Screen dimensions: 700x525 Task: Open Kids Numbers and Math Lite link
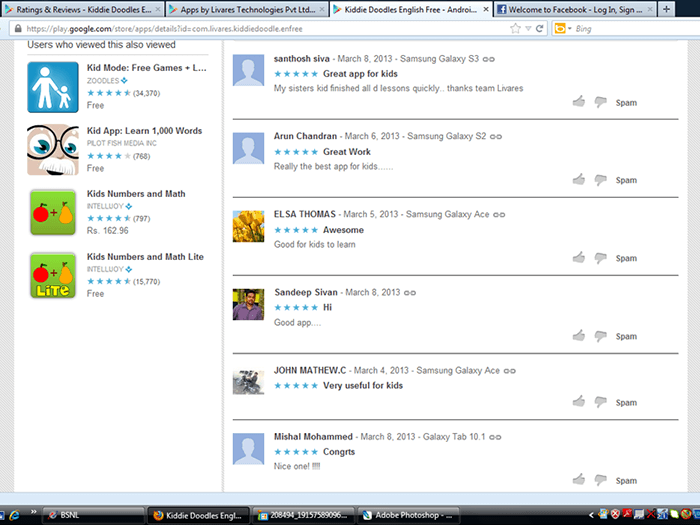pyautogui.click(x=145, y=257)
